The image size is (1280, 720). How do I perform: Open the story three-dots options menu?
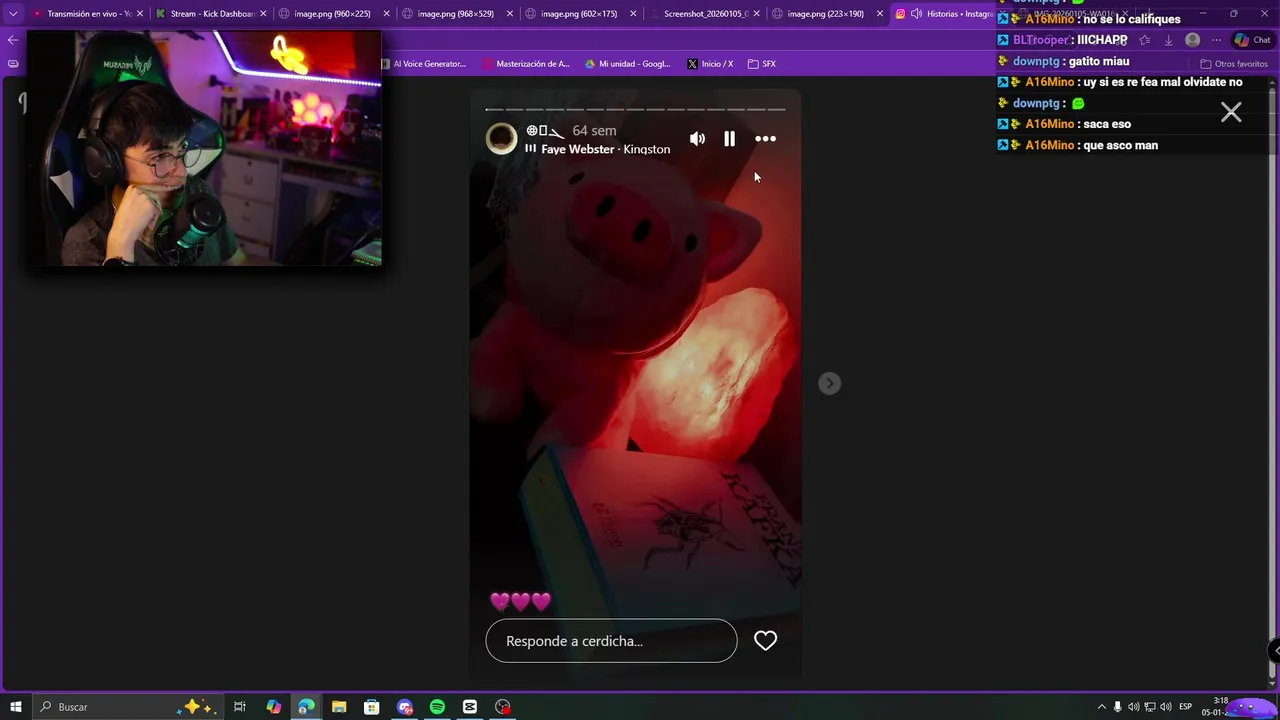[x=765, y=139]
